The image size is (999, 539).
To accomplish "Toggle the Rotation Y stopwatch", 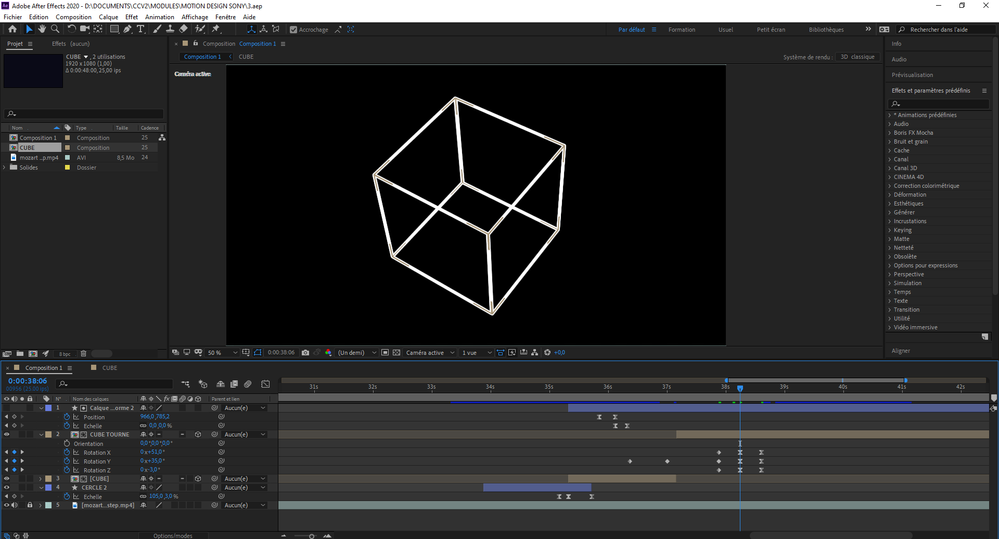I will [x=68, y=461].
